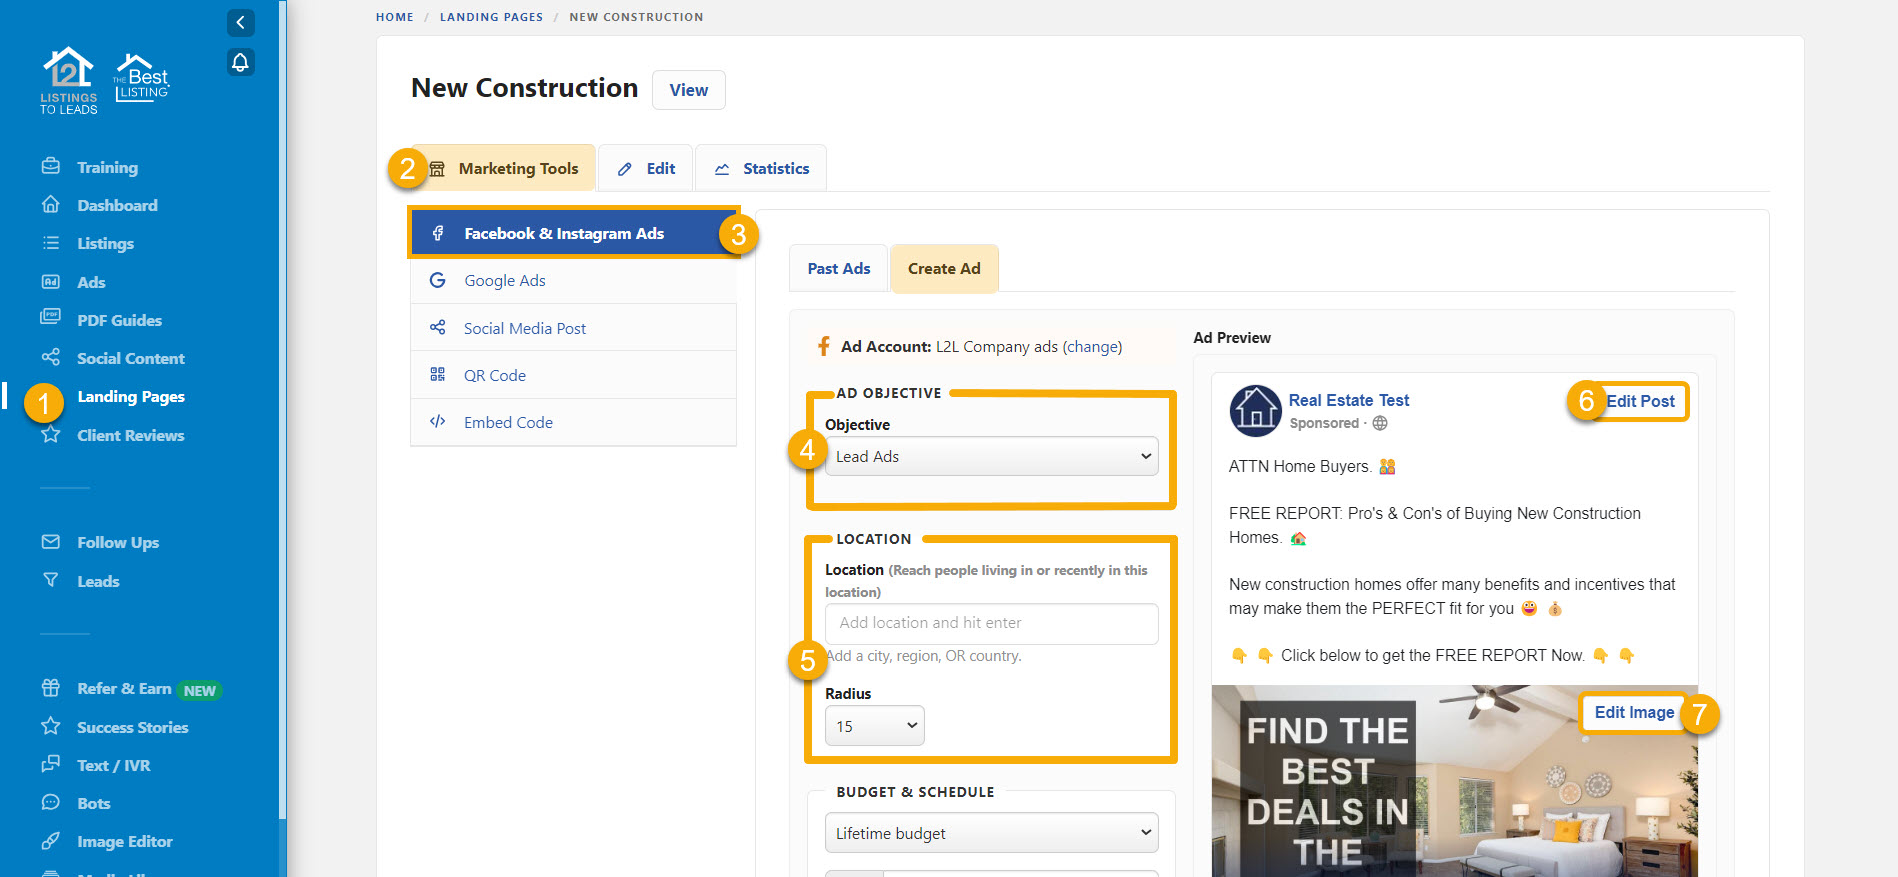The image size is (1898, 877).
Task: Click the Listings to Leads logo
Action: [69, 80]
